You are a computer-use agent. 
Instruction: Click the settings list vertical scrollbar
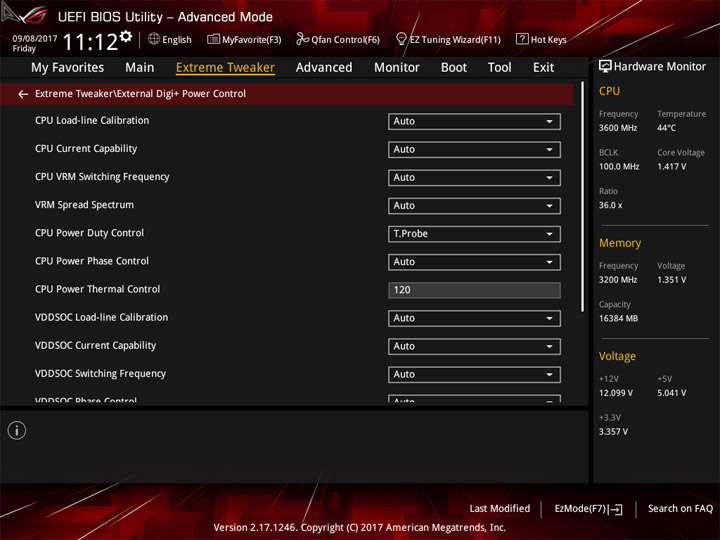(582, 197)
